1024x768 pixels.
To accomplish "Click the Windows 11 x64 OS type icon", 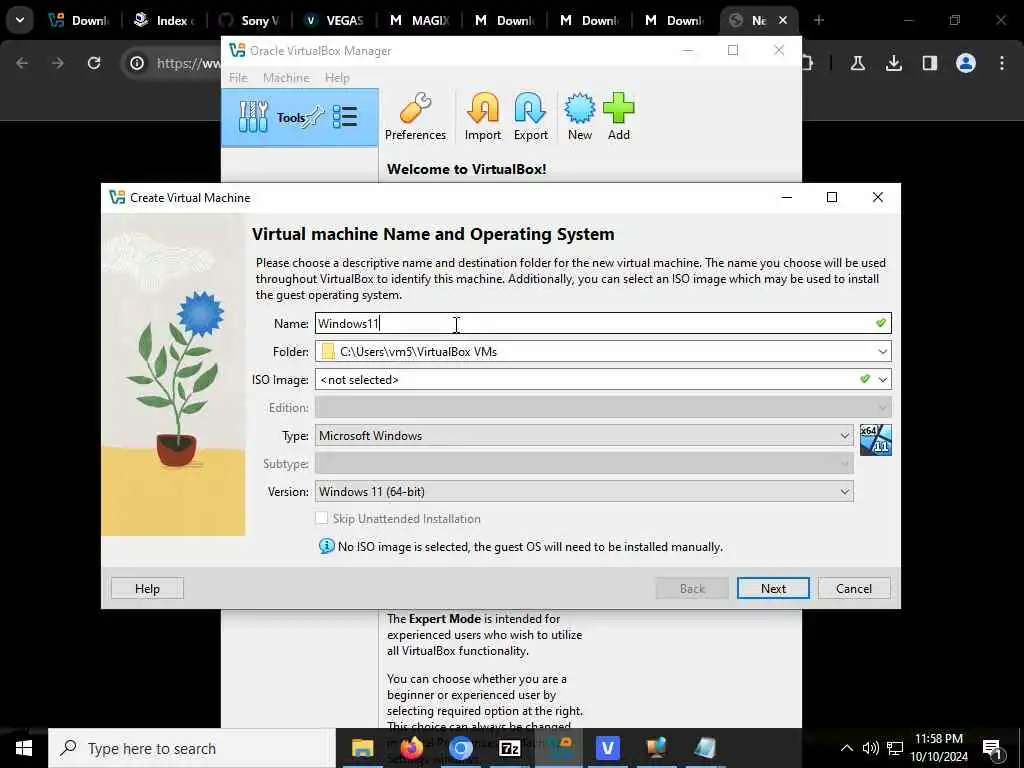I will [x=875, y=440].
